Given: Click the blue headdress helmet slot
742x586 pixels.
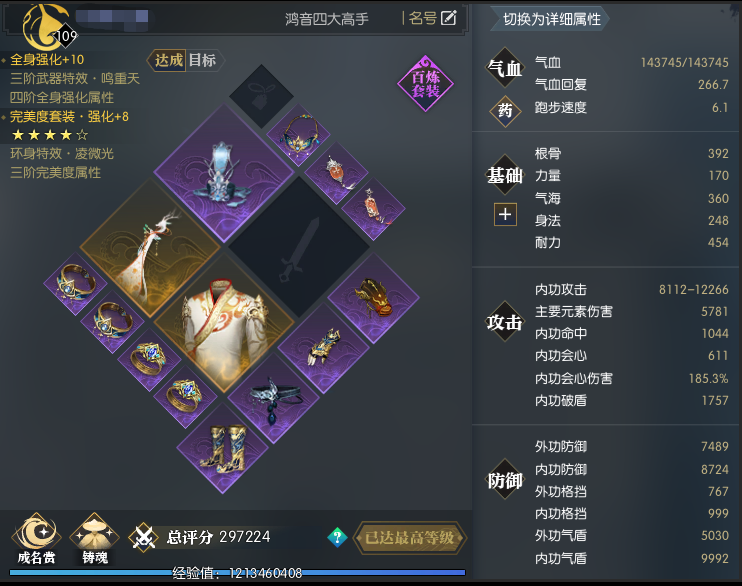Looking at the screenshot, I should pos(222,174).
